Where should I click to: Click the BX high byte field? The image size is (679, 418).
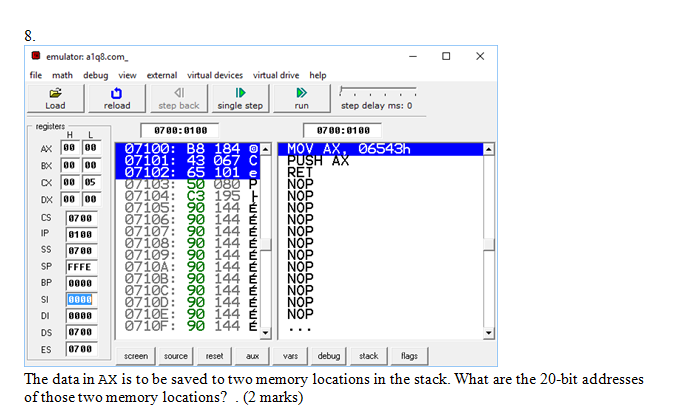pos(69,165)
